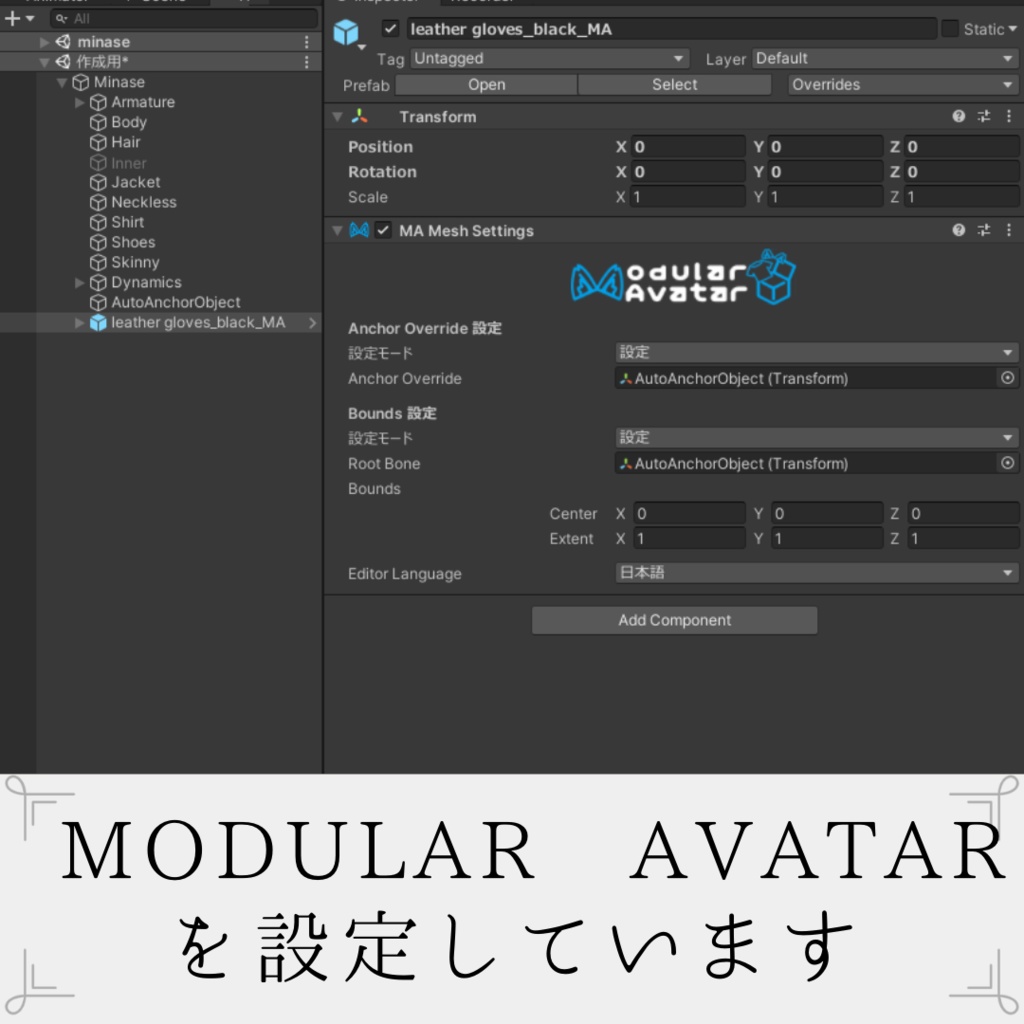
Task: Toggle MA Mesh Settings enabled checkbox
Action: point(383,230)
